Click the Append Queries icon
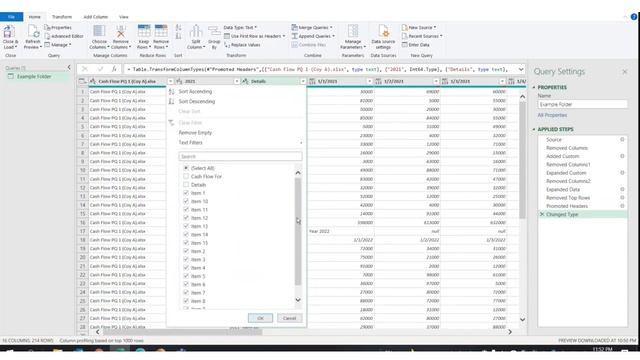Image resolution: width=640 pixels, height=360 pixels. pyautogui.click(x=294, y=36)
